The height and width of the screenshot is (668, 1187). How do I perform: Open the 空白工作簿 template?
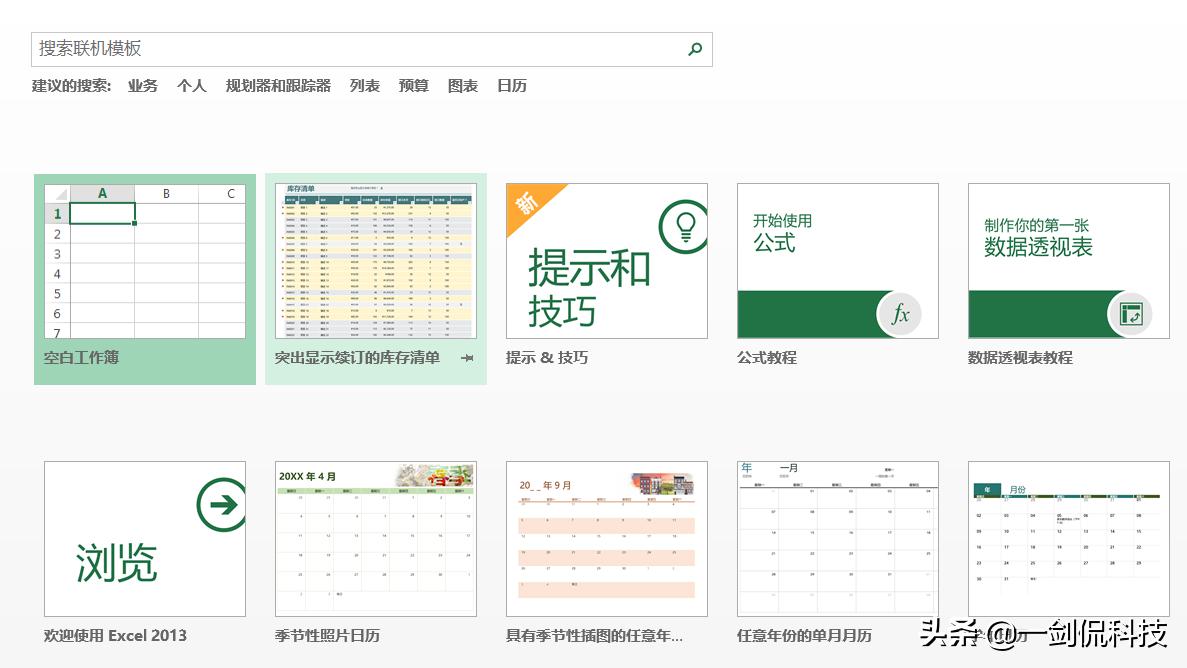[144, 260]
